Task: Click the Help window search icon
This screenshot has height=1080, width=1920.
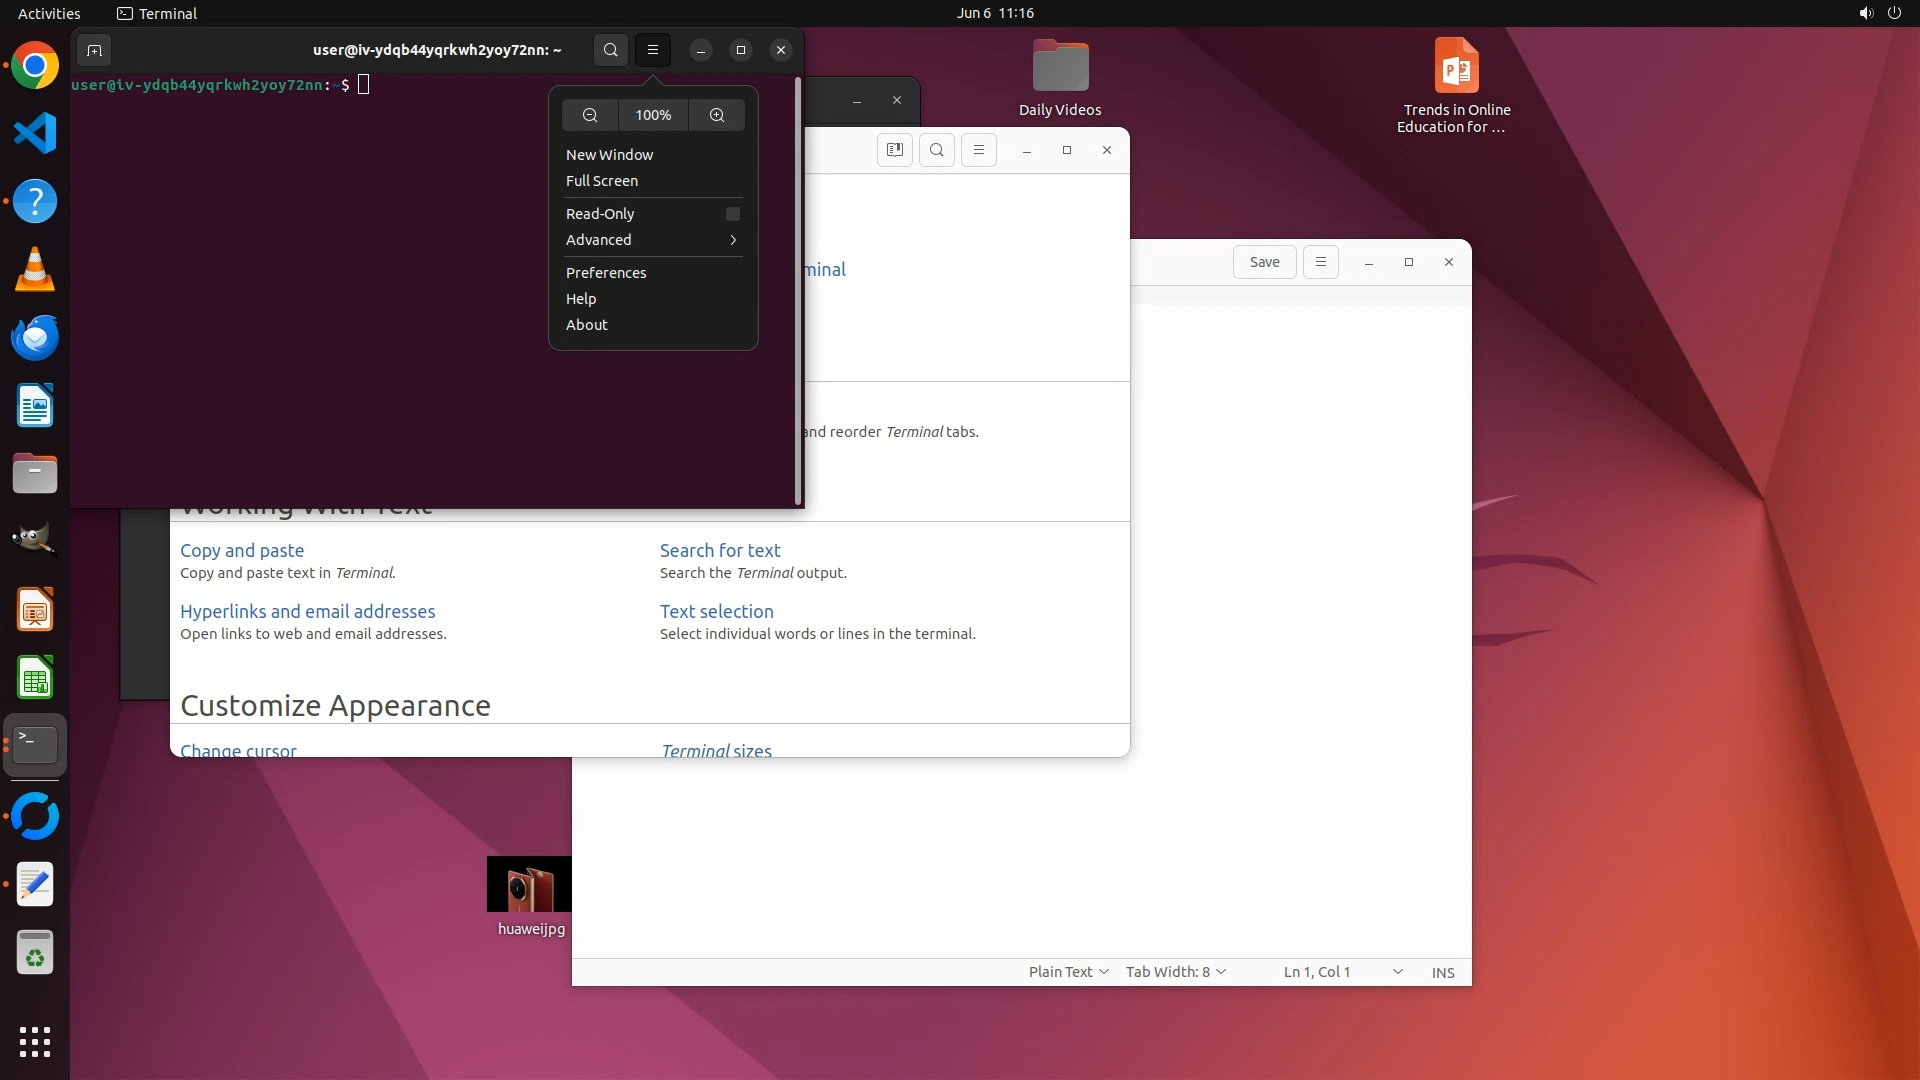Action: [936, 150]
